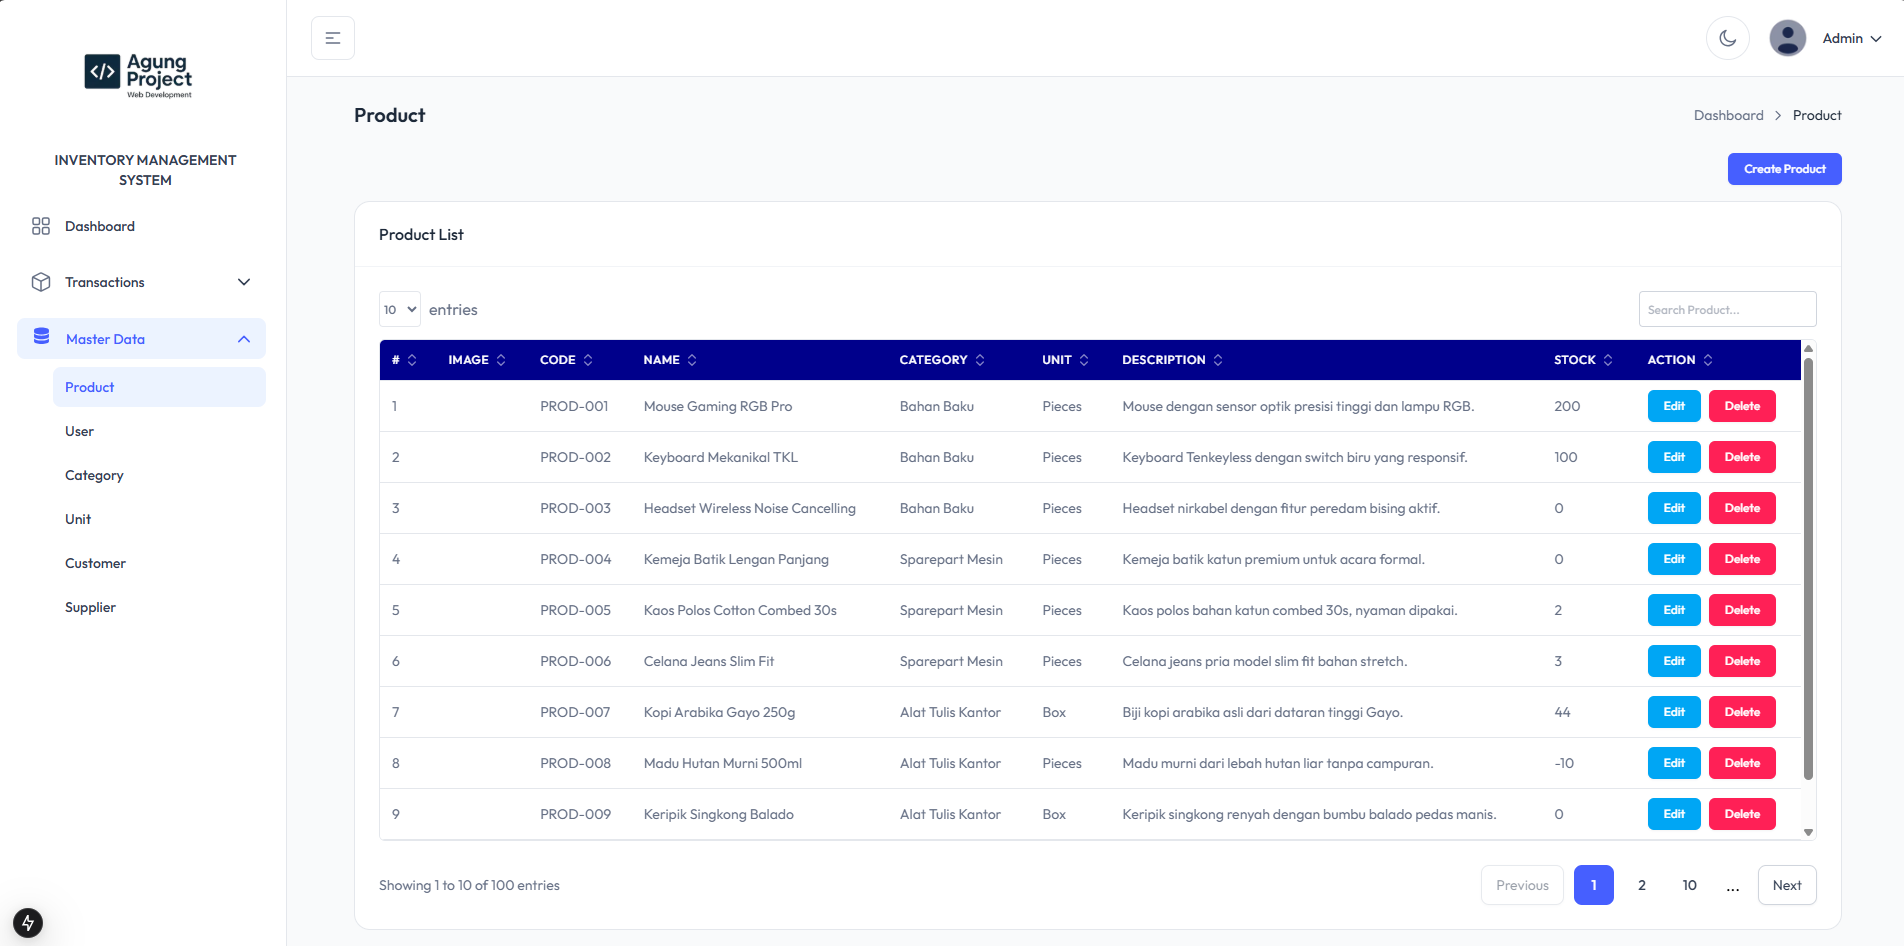Sort by the CODE column arrows

point(588,360)
